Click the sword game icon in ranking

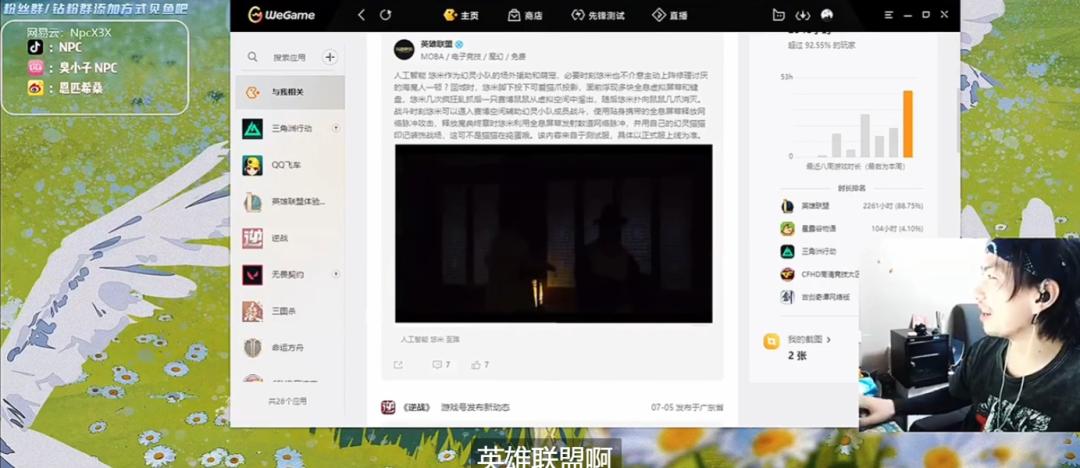click(x=787, y=297)
